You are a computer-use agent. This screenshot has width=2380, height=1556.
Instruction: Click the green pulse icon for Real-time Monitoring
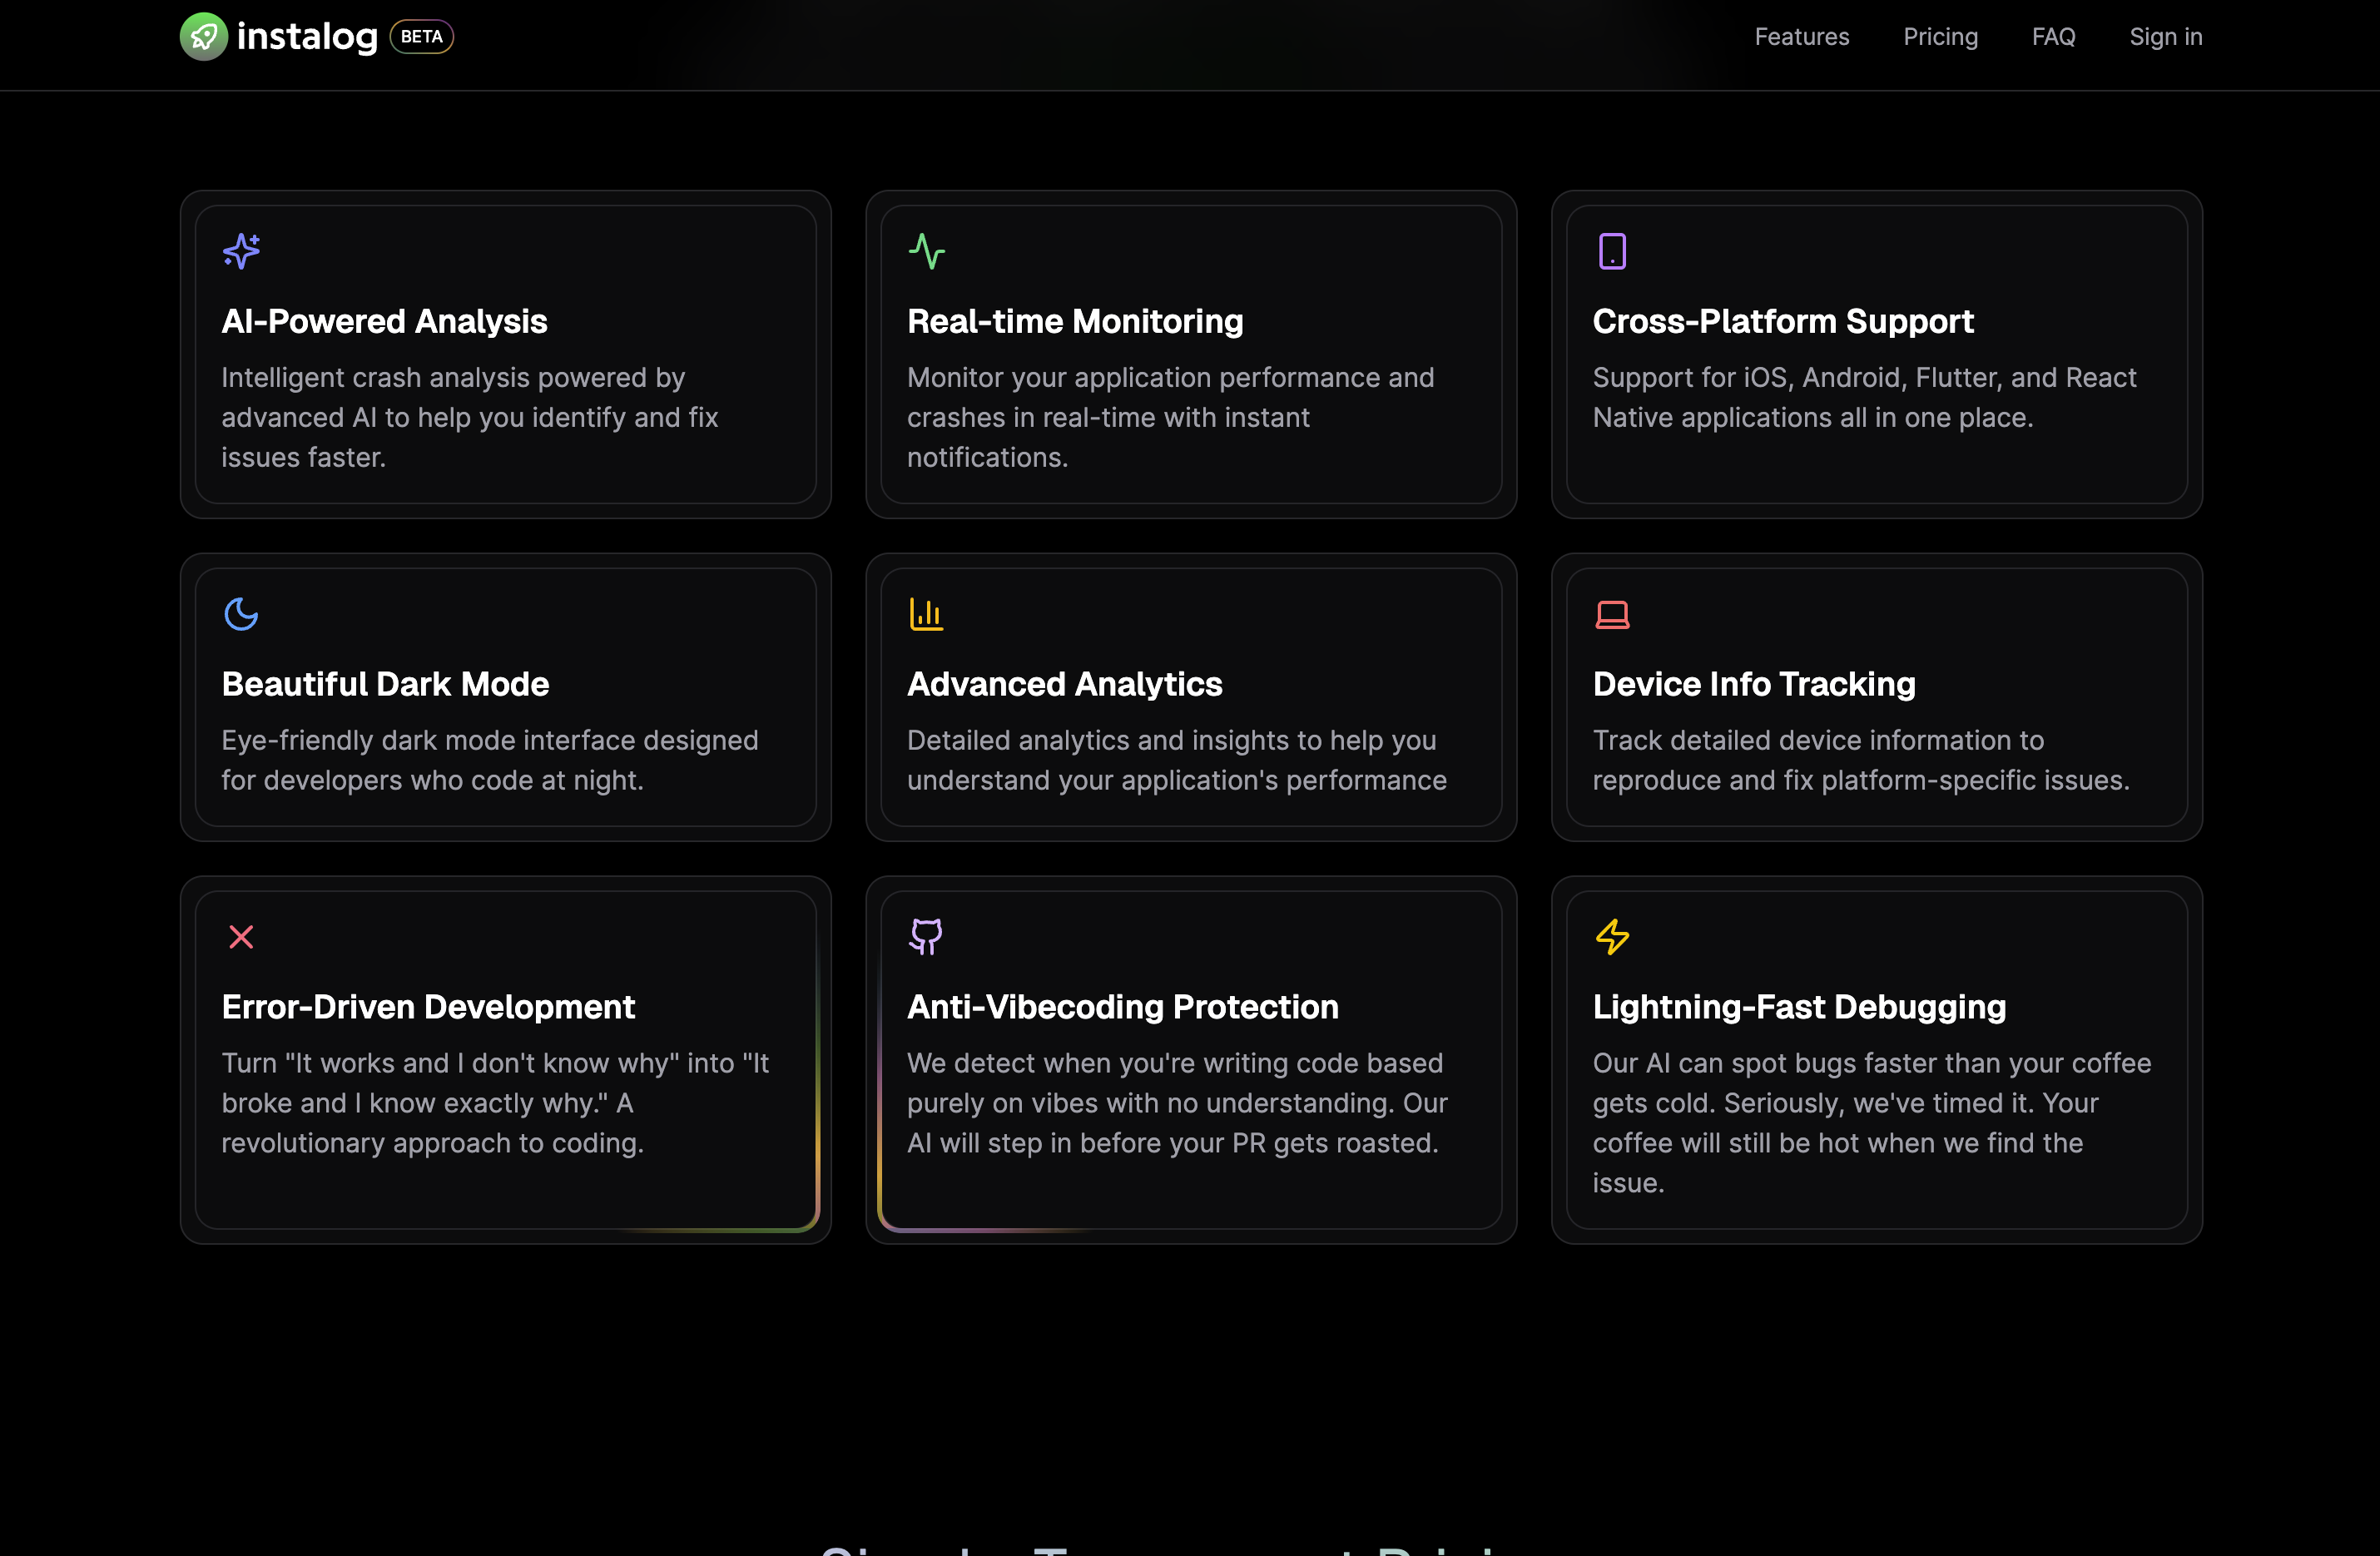[926, 251]
